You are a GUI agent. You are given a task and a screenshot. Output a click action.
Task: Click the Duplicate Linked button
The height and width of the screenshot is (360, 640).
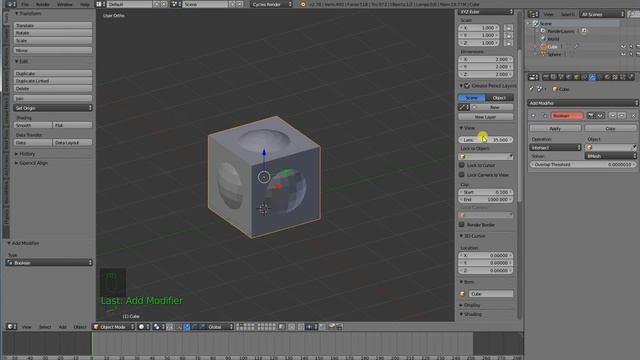tap(53, 81)
